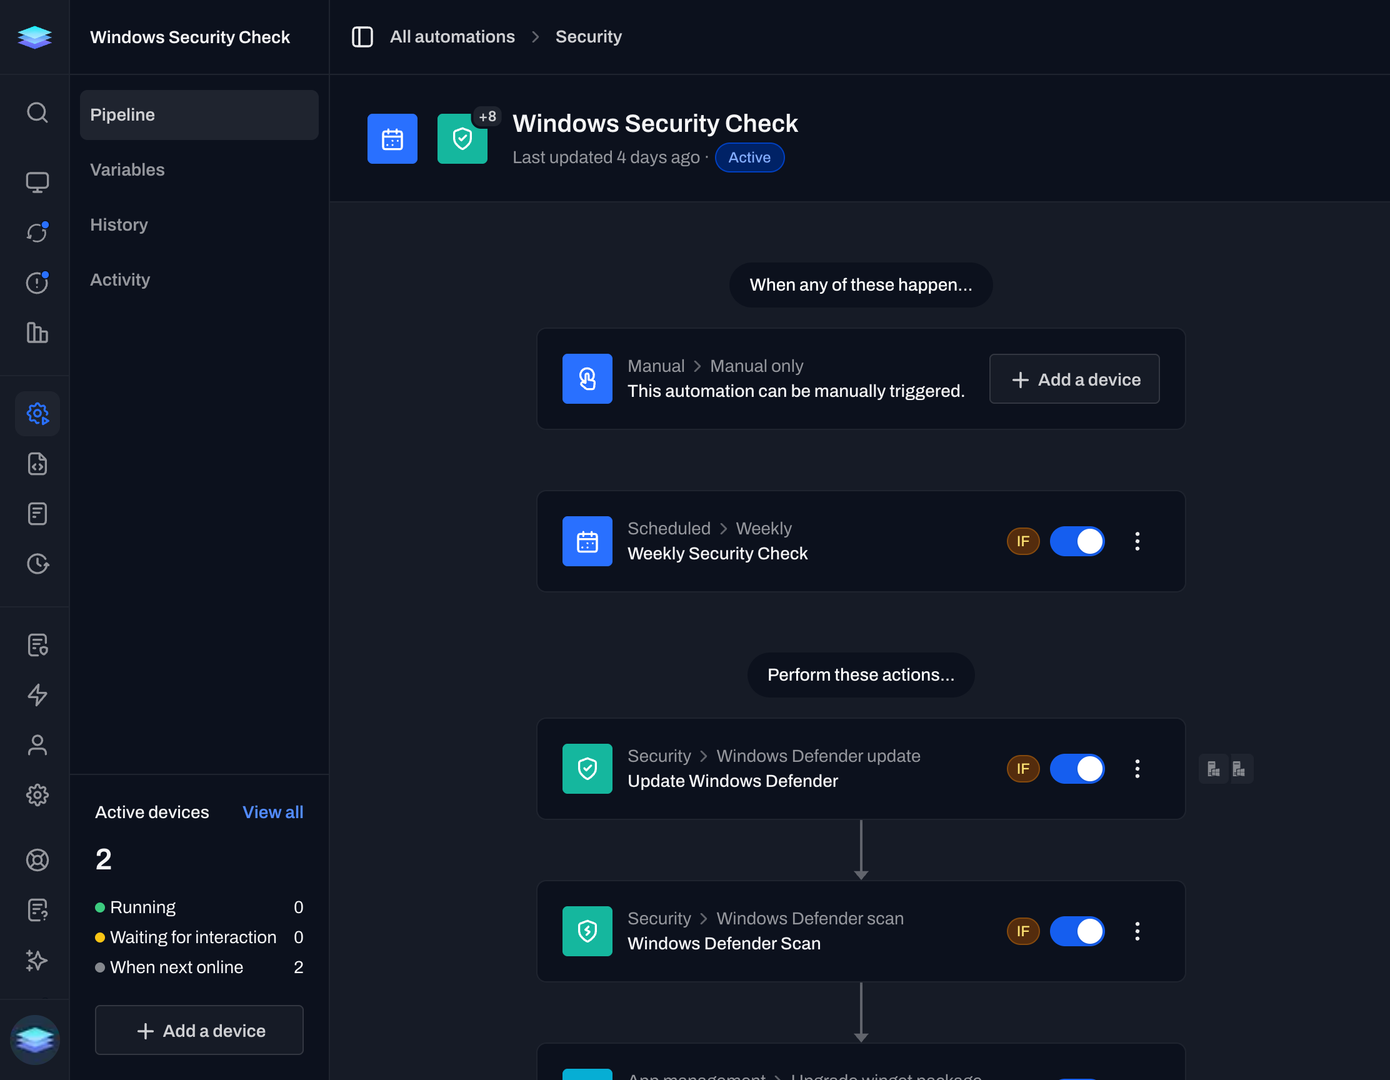This screenshot has height=1080, width=1390.
Task: Select the Pipeline tab
Action: [199, 115]
